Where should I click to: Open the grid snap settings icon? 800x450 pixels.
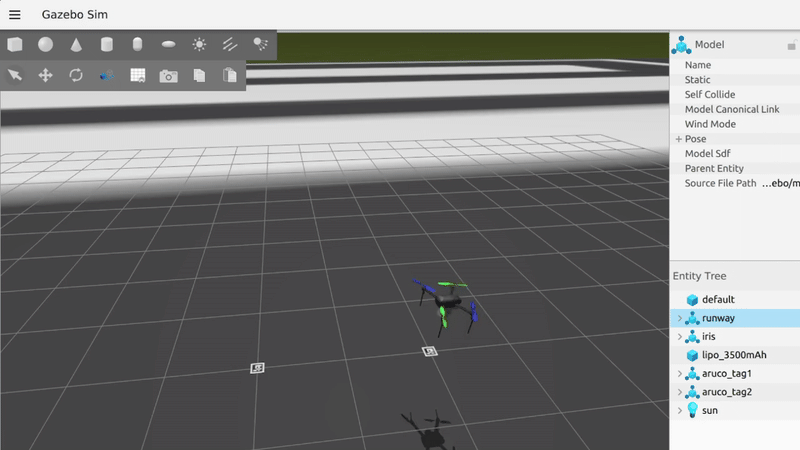(138, 75)
